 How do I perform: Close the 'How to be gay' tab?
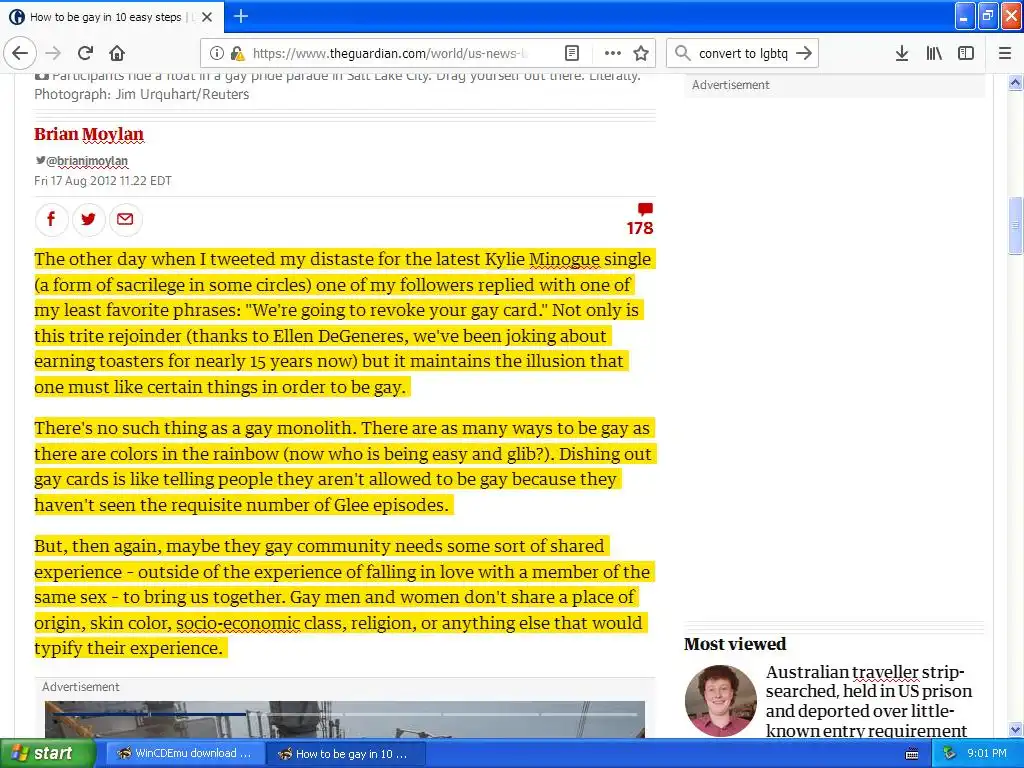coord(207,17)
